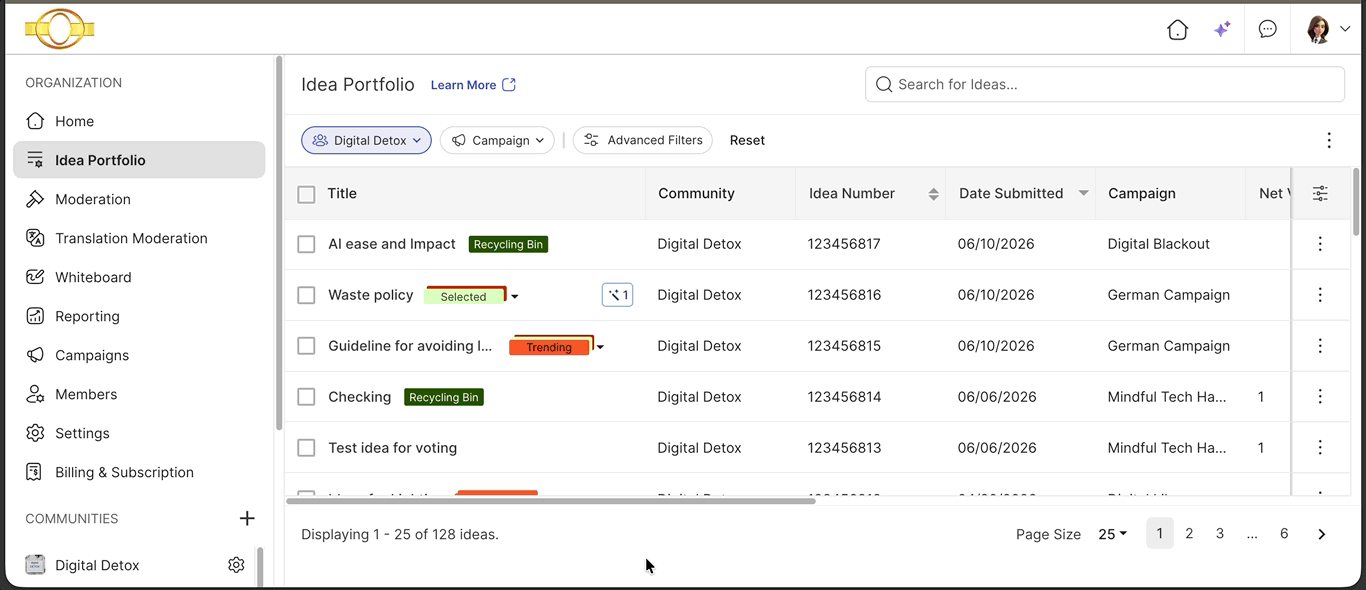1366x590 pixels.
Task: Open the home icon in top bar
Action: (x=1177, y=30)
